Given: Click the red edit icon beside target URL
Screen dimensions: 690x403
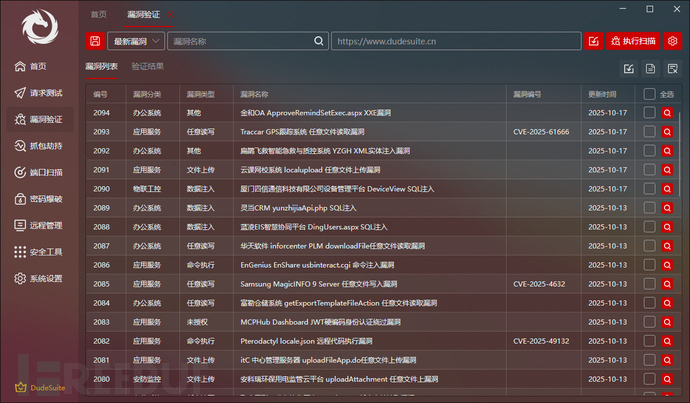Looking at the screenshot, I should click(x=593, y=41).
